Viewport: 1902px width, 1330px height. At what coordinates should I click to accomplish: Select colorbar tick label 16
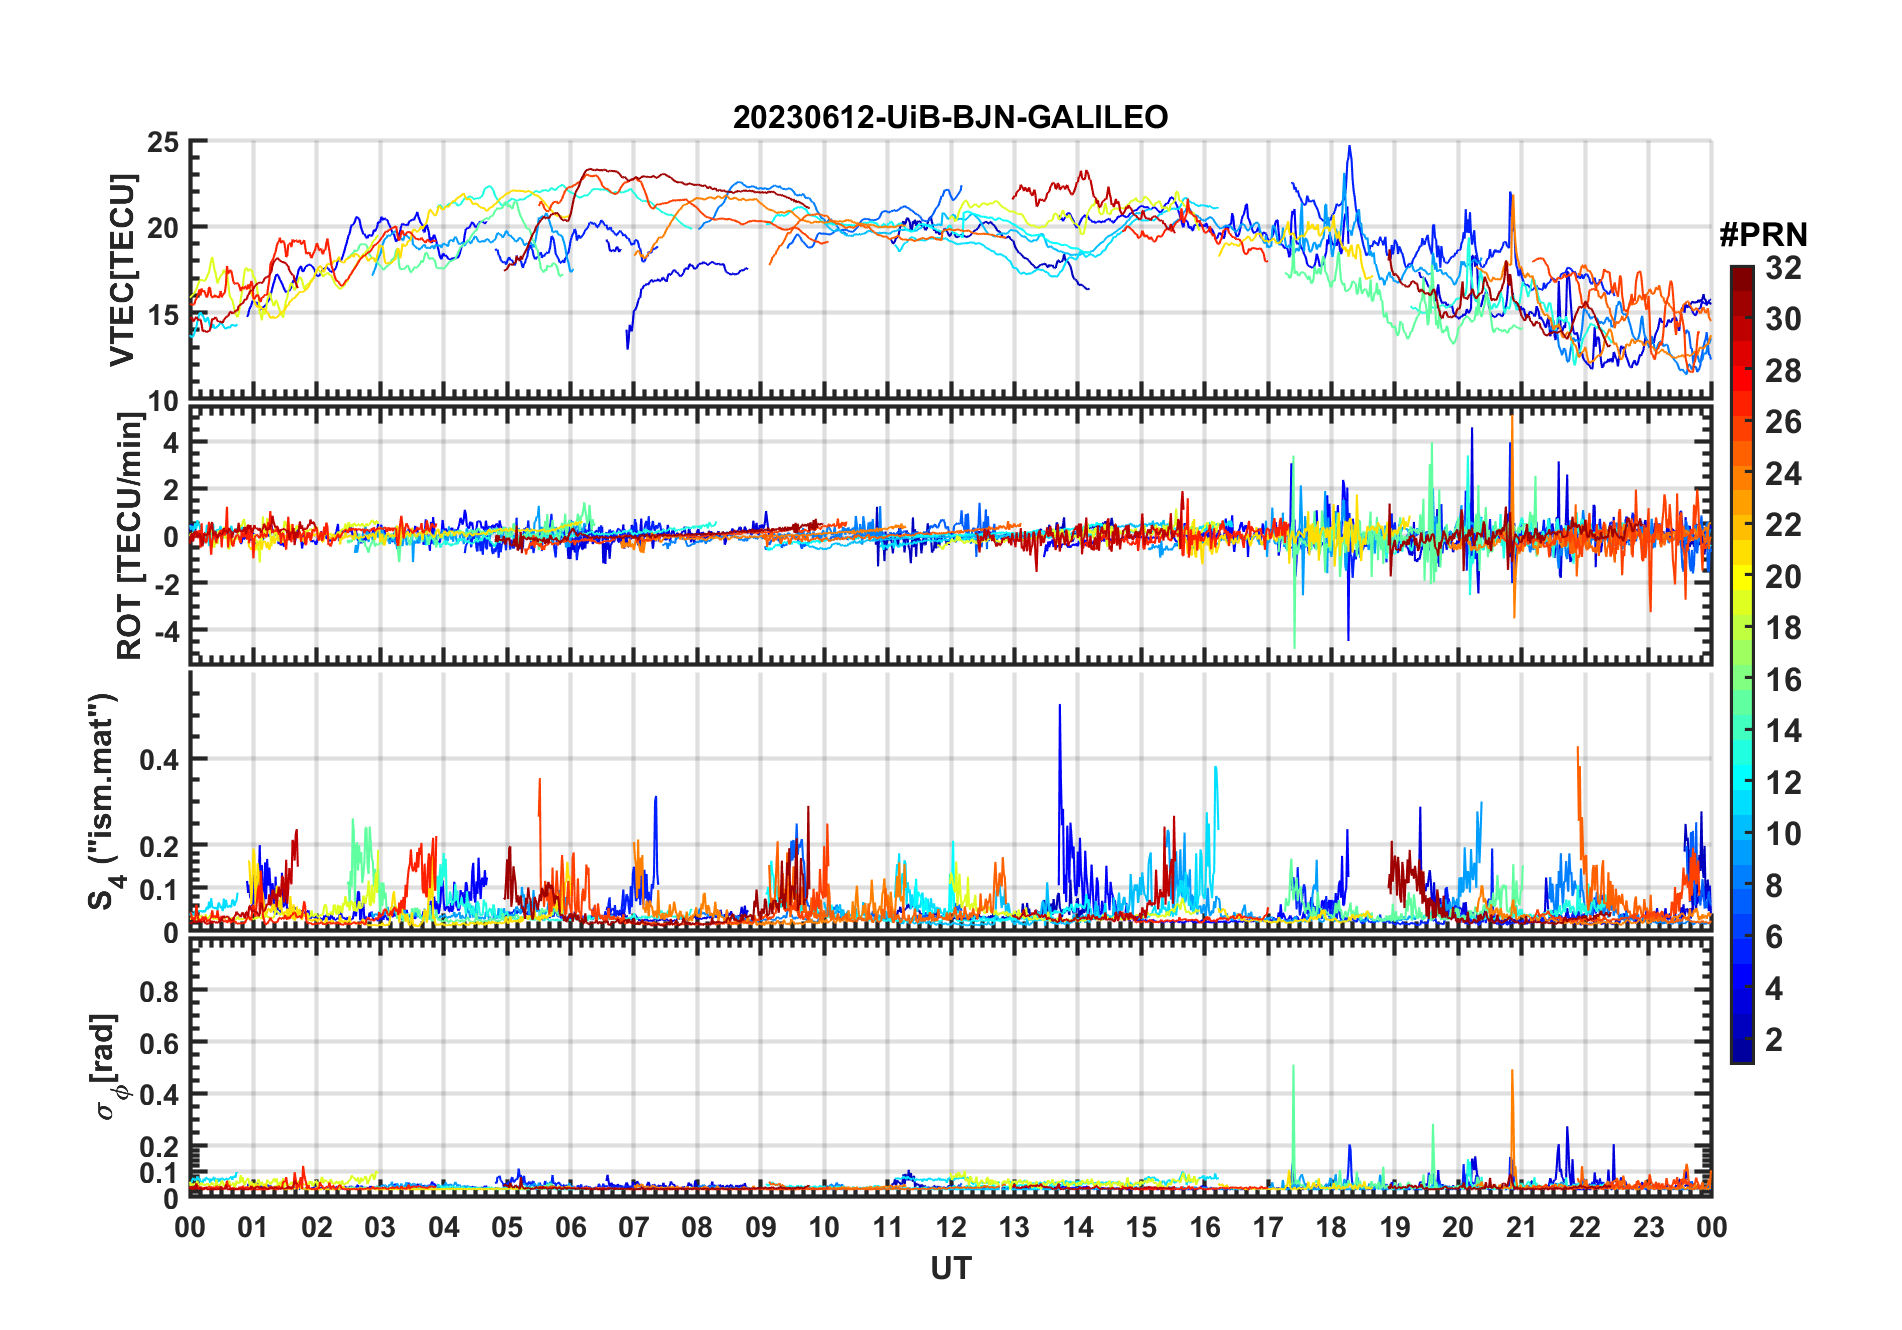point(1783,680)
